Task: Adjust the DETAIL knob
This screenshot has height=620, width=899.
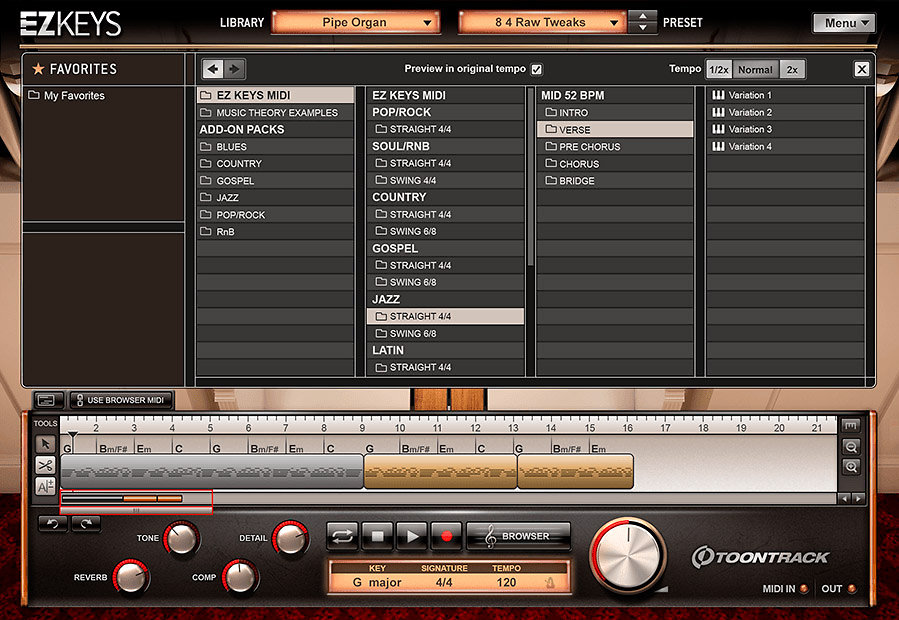Action: tap(290, 539)
